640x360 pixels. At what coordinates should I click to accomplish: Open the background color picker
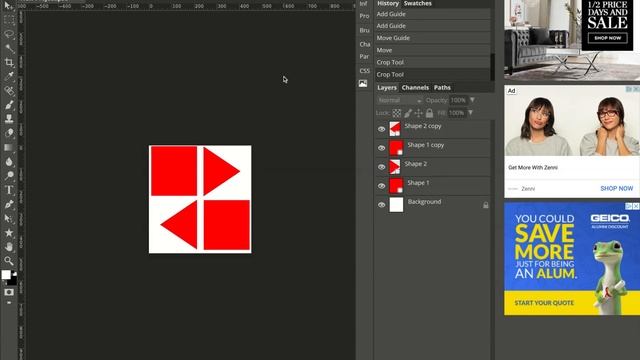coord(13,281)
